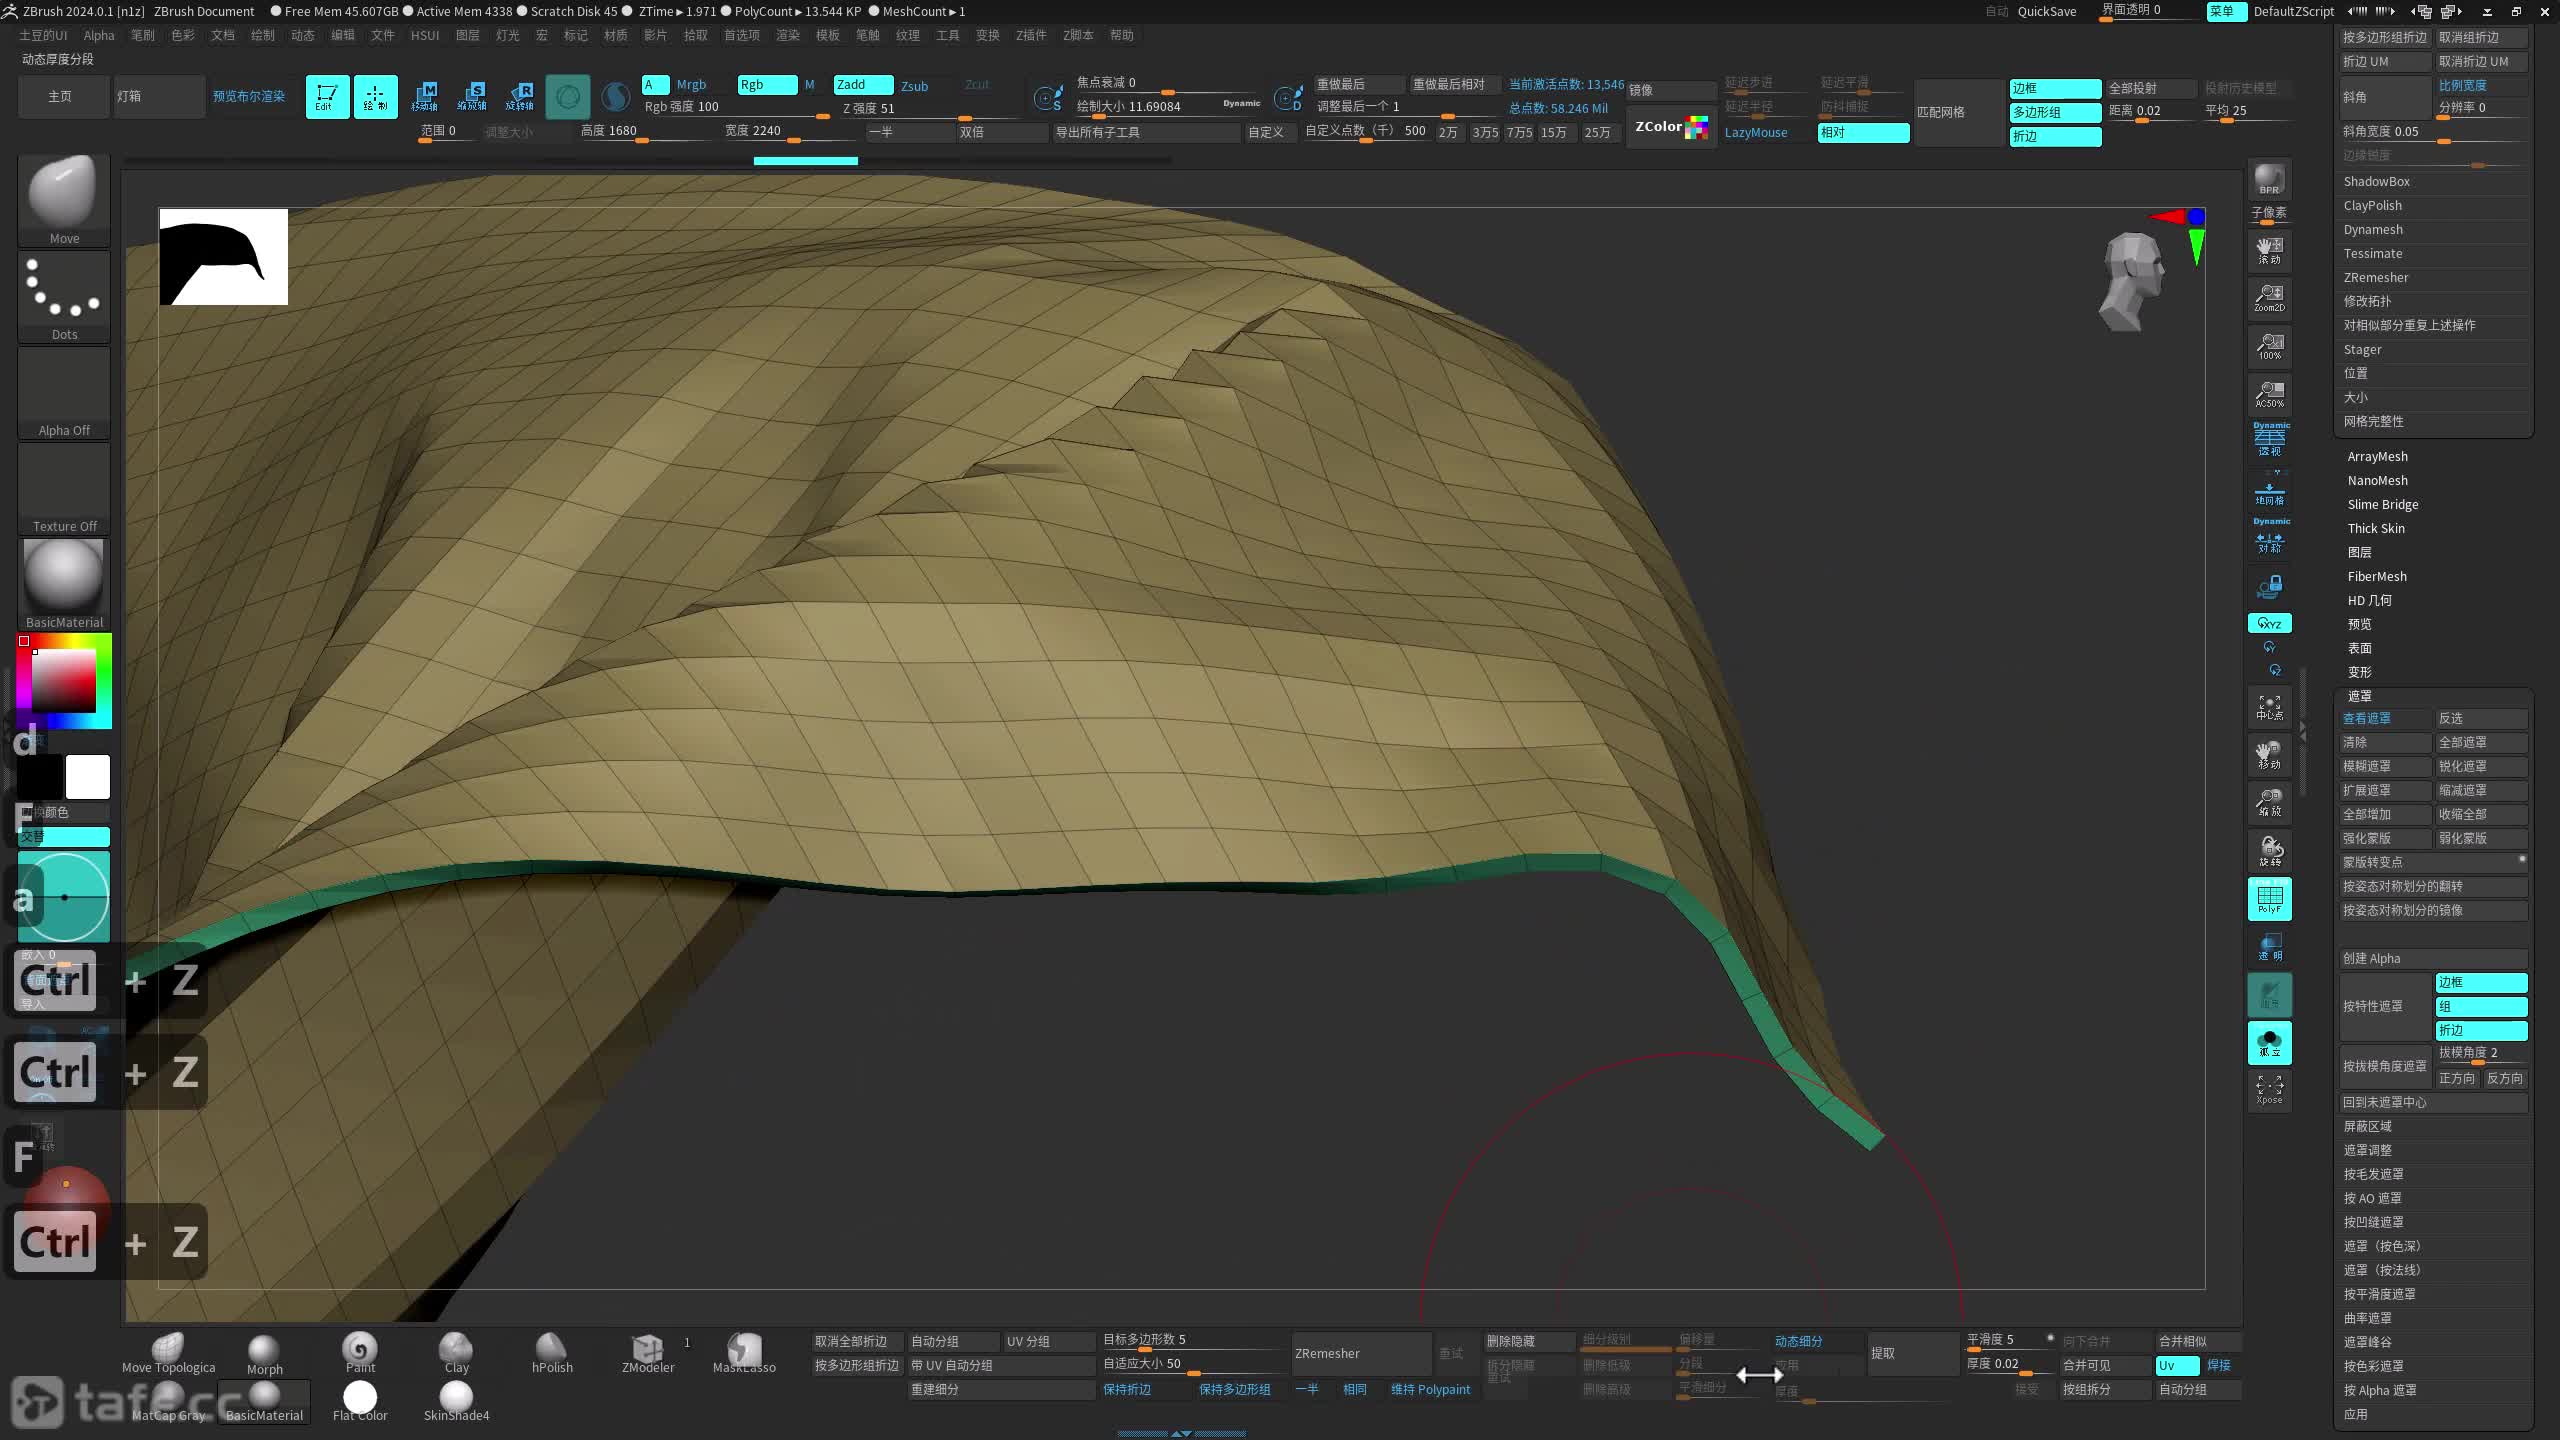Image resolution: width=2560 pixels, height=1440 pixels.
Task: Click the 100% actual size icon
Action: click(x=2269, y=346)
